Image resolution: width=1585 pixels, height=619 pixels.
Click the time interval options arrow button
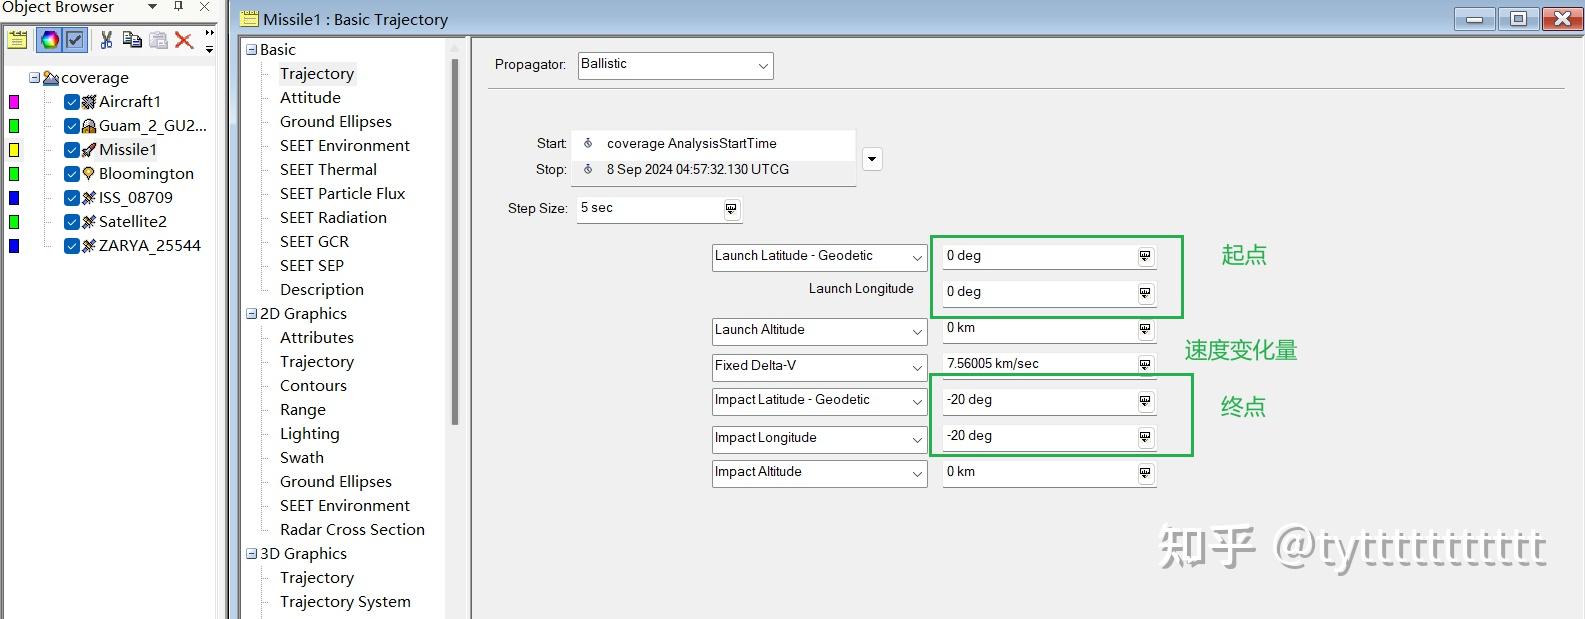tap(872, 159)
